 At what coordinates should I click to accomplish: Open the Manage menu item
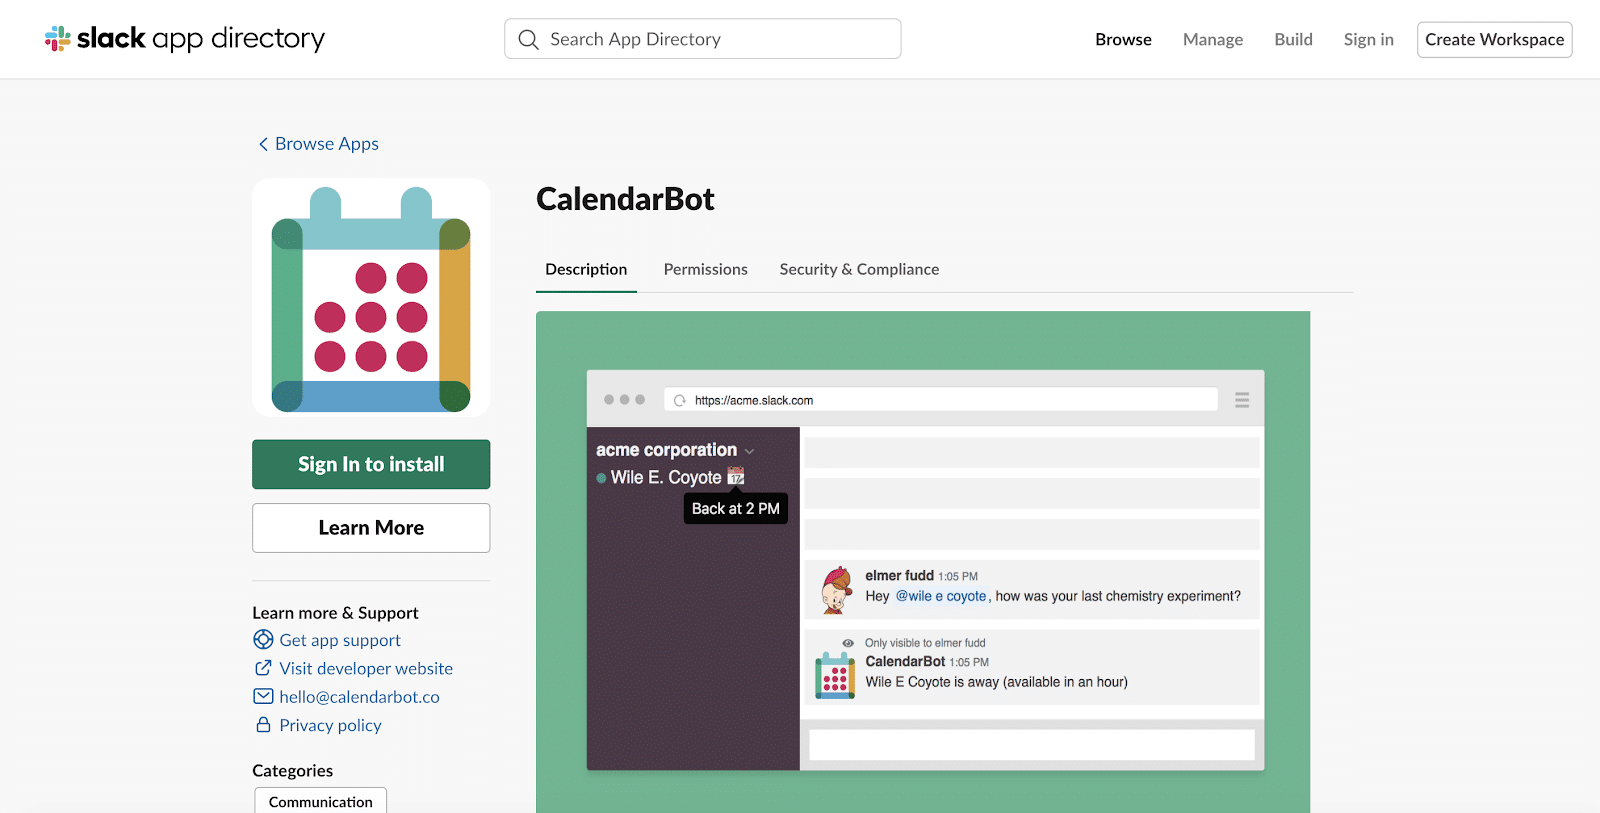tap(1213, 39)
